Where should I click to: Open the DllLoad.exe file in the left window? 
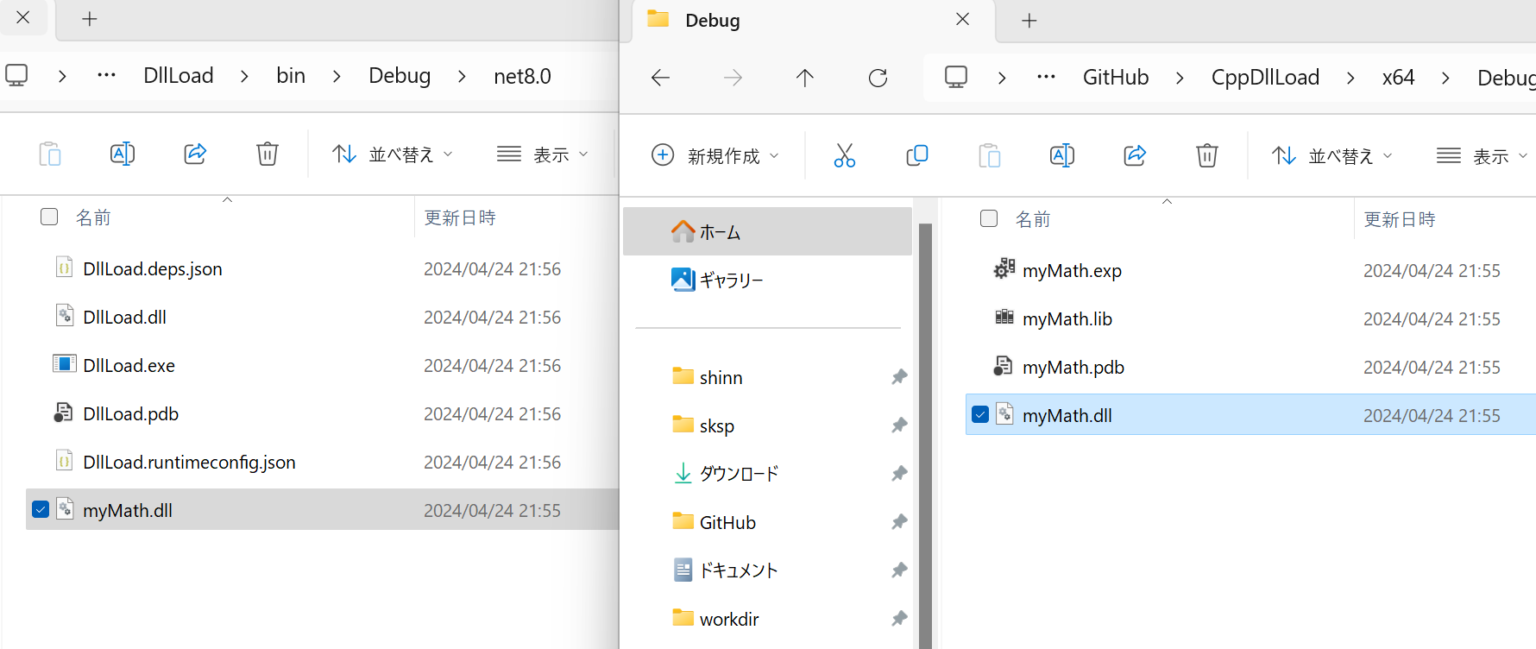pos(128,364)
